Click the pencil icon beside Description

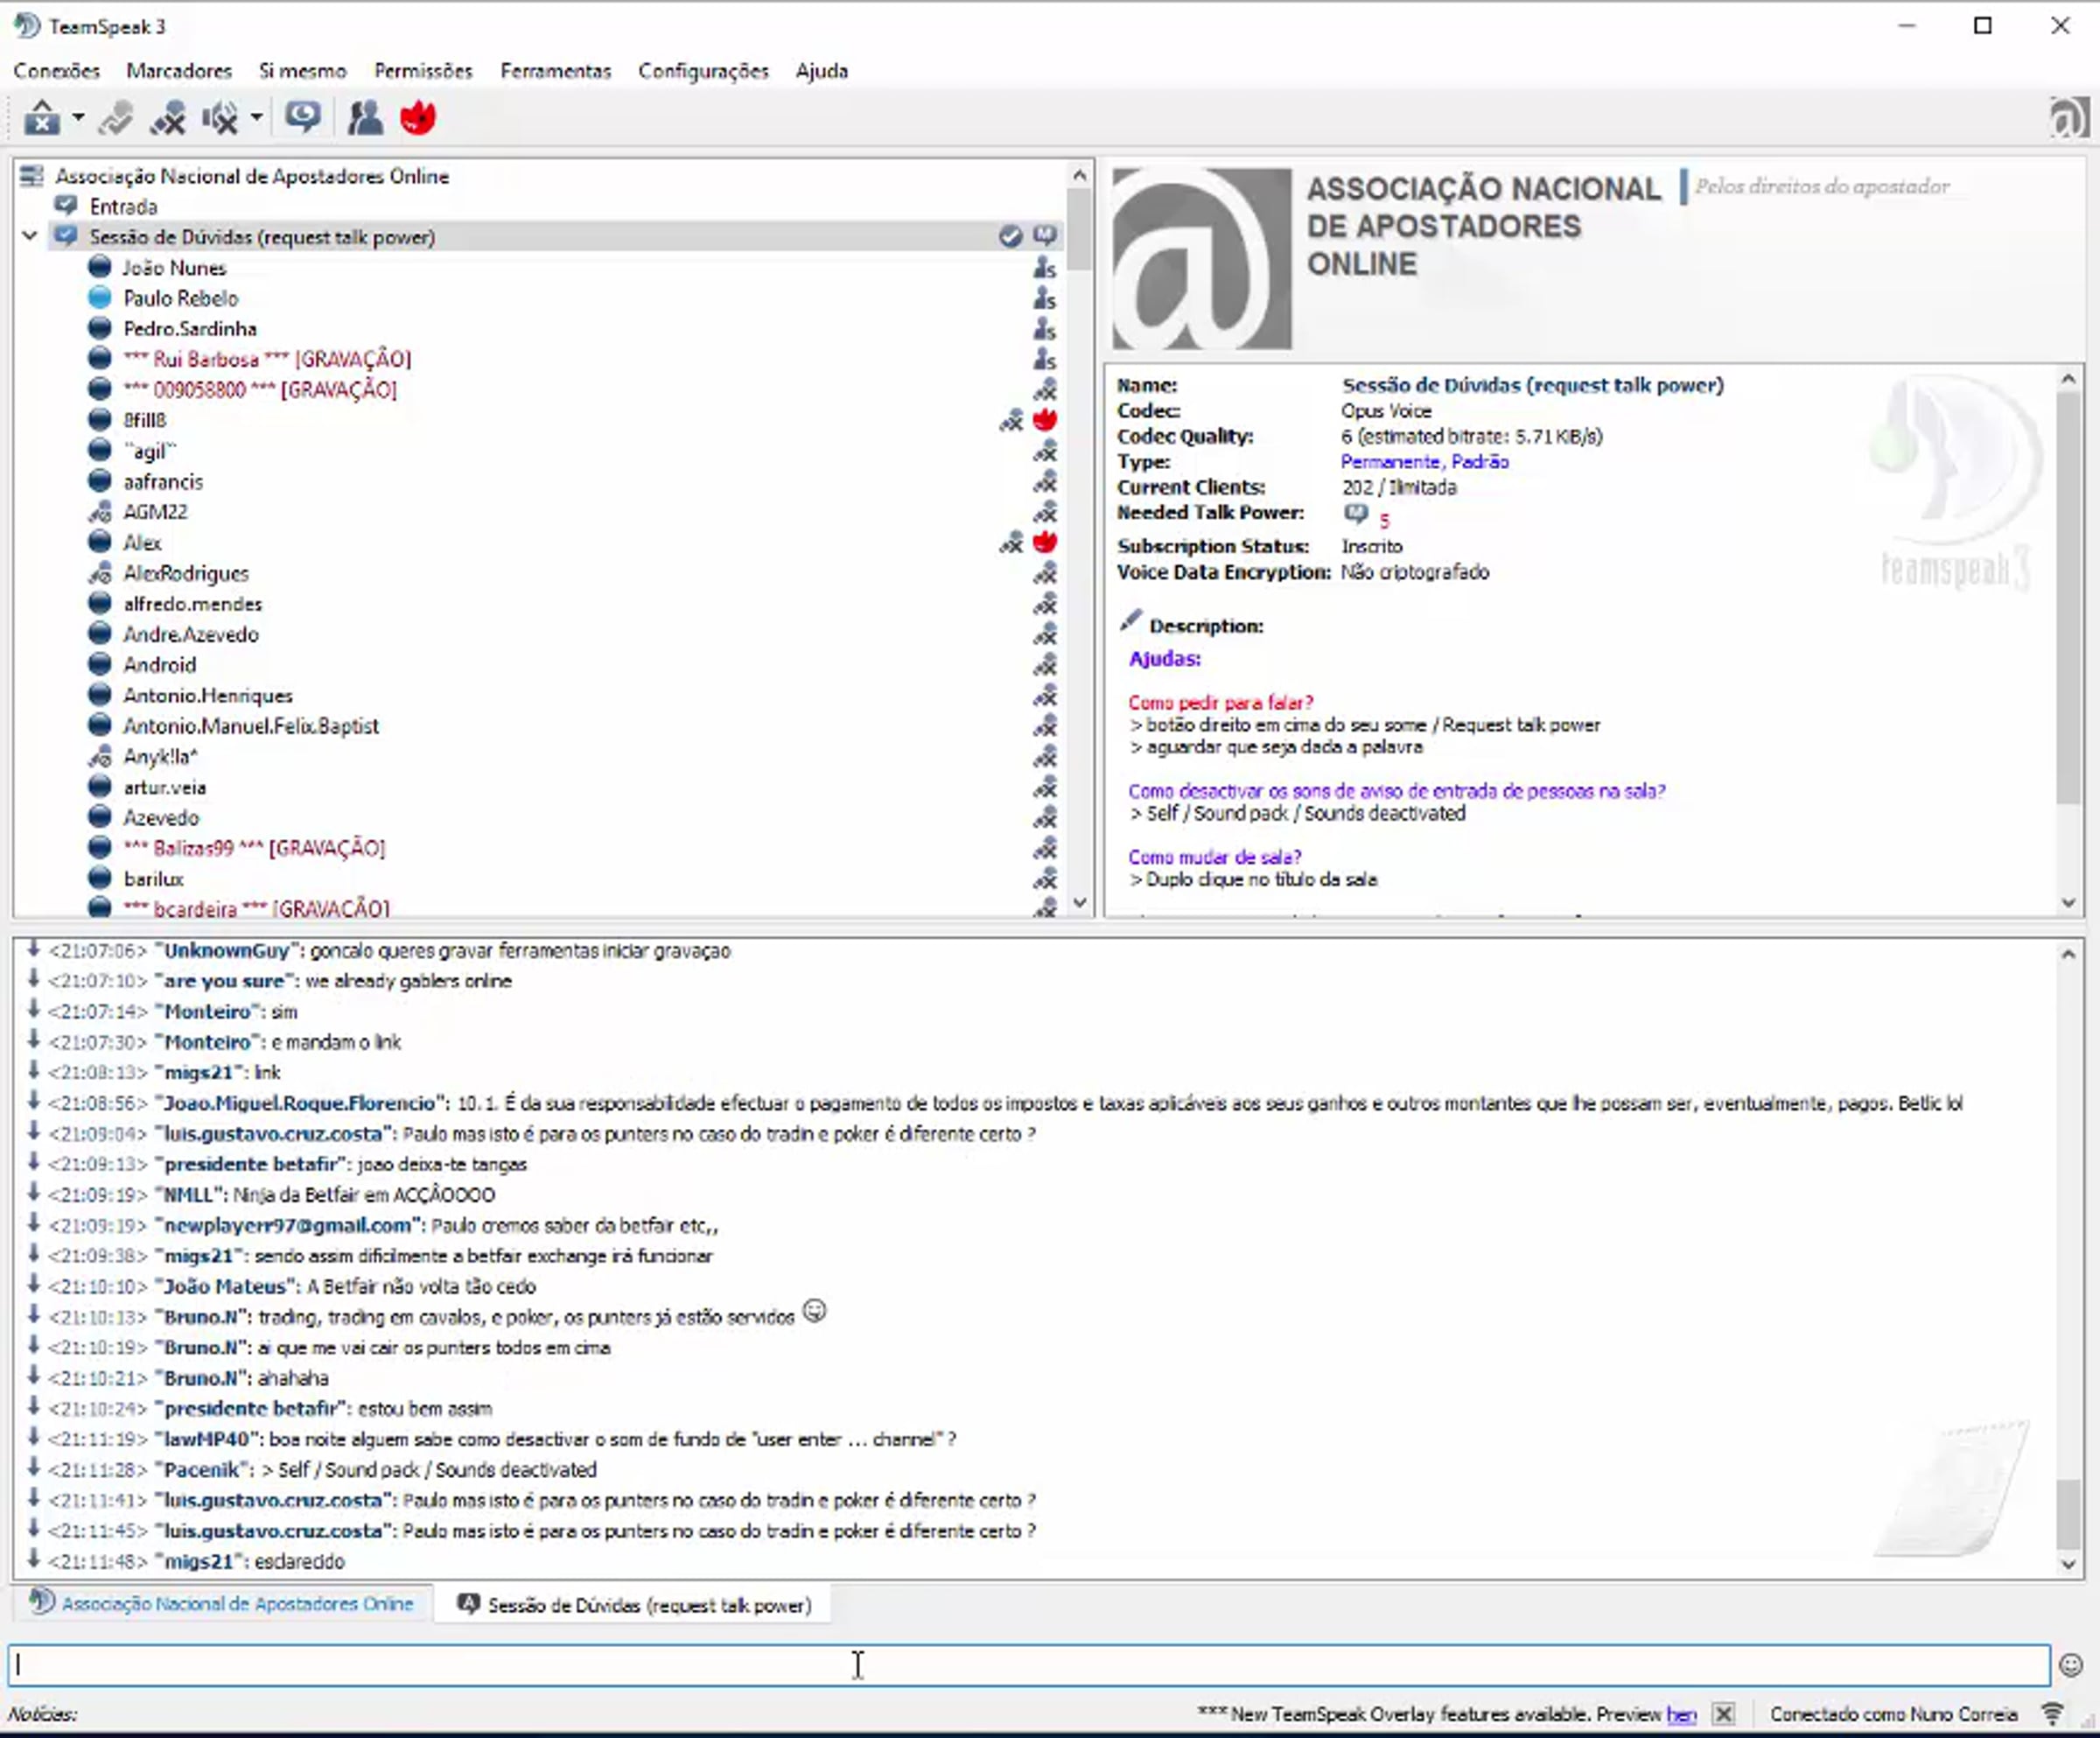pyautogui.click(x=1130, y=622)
